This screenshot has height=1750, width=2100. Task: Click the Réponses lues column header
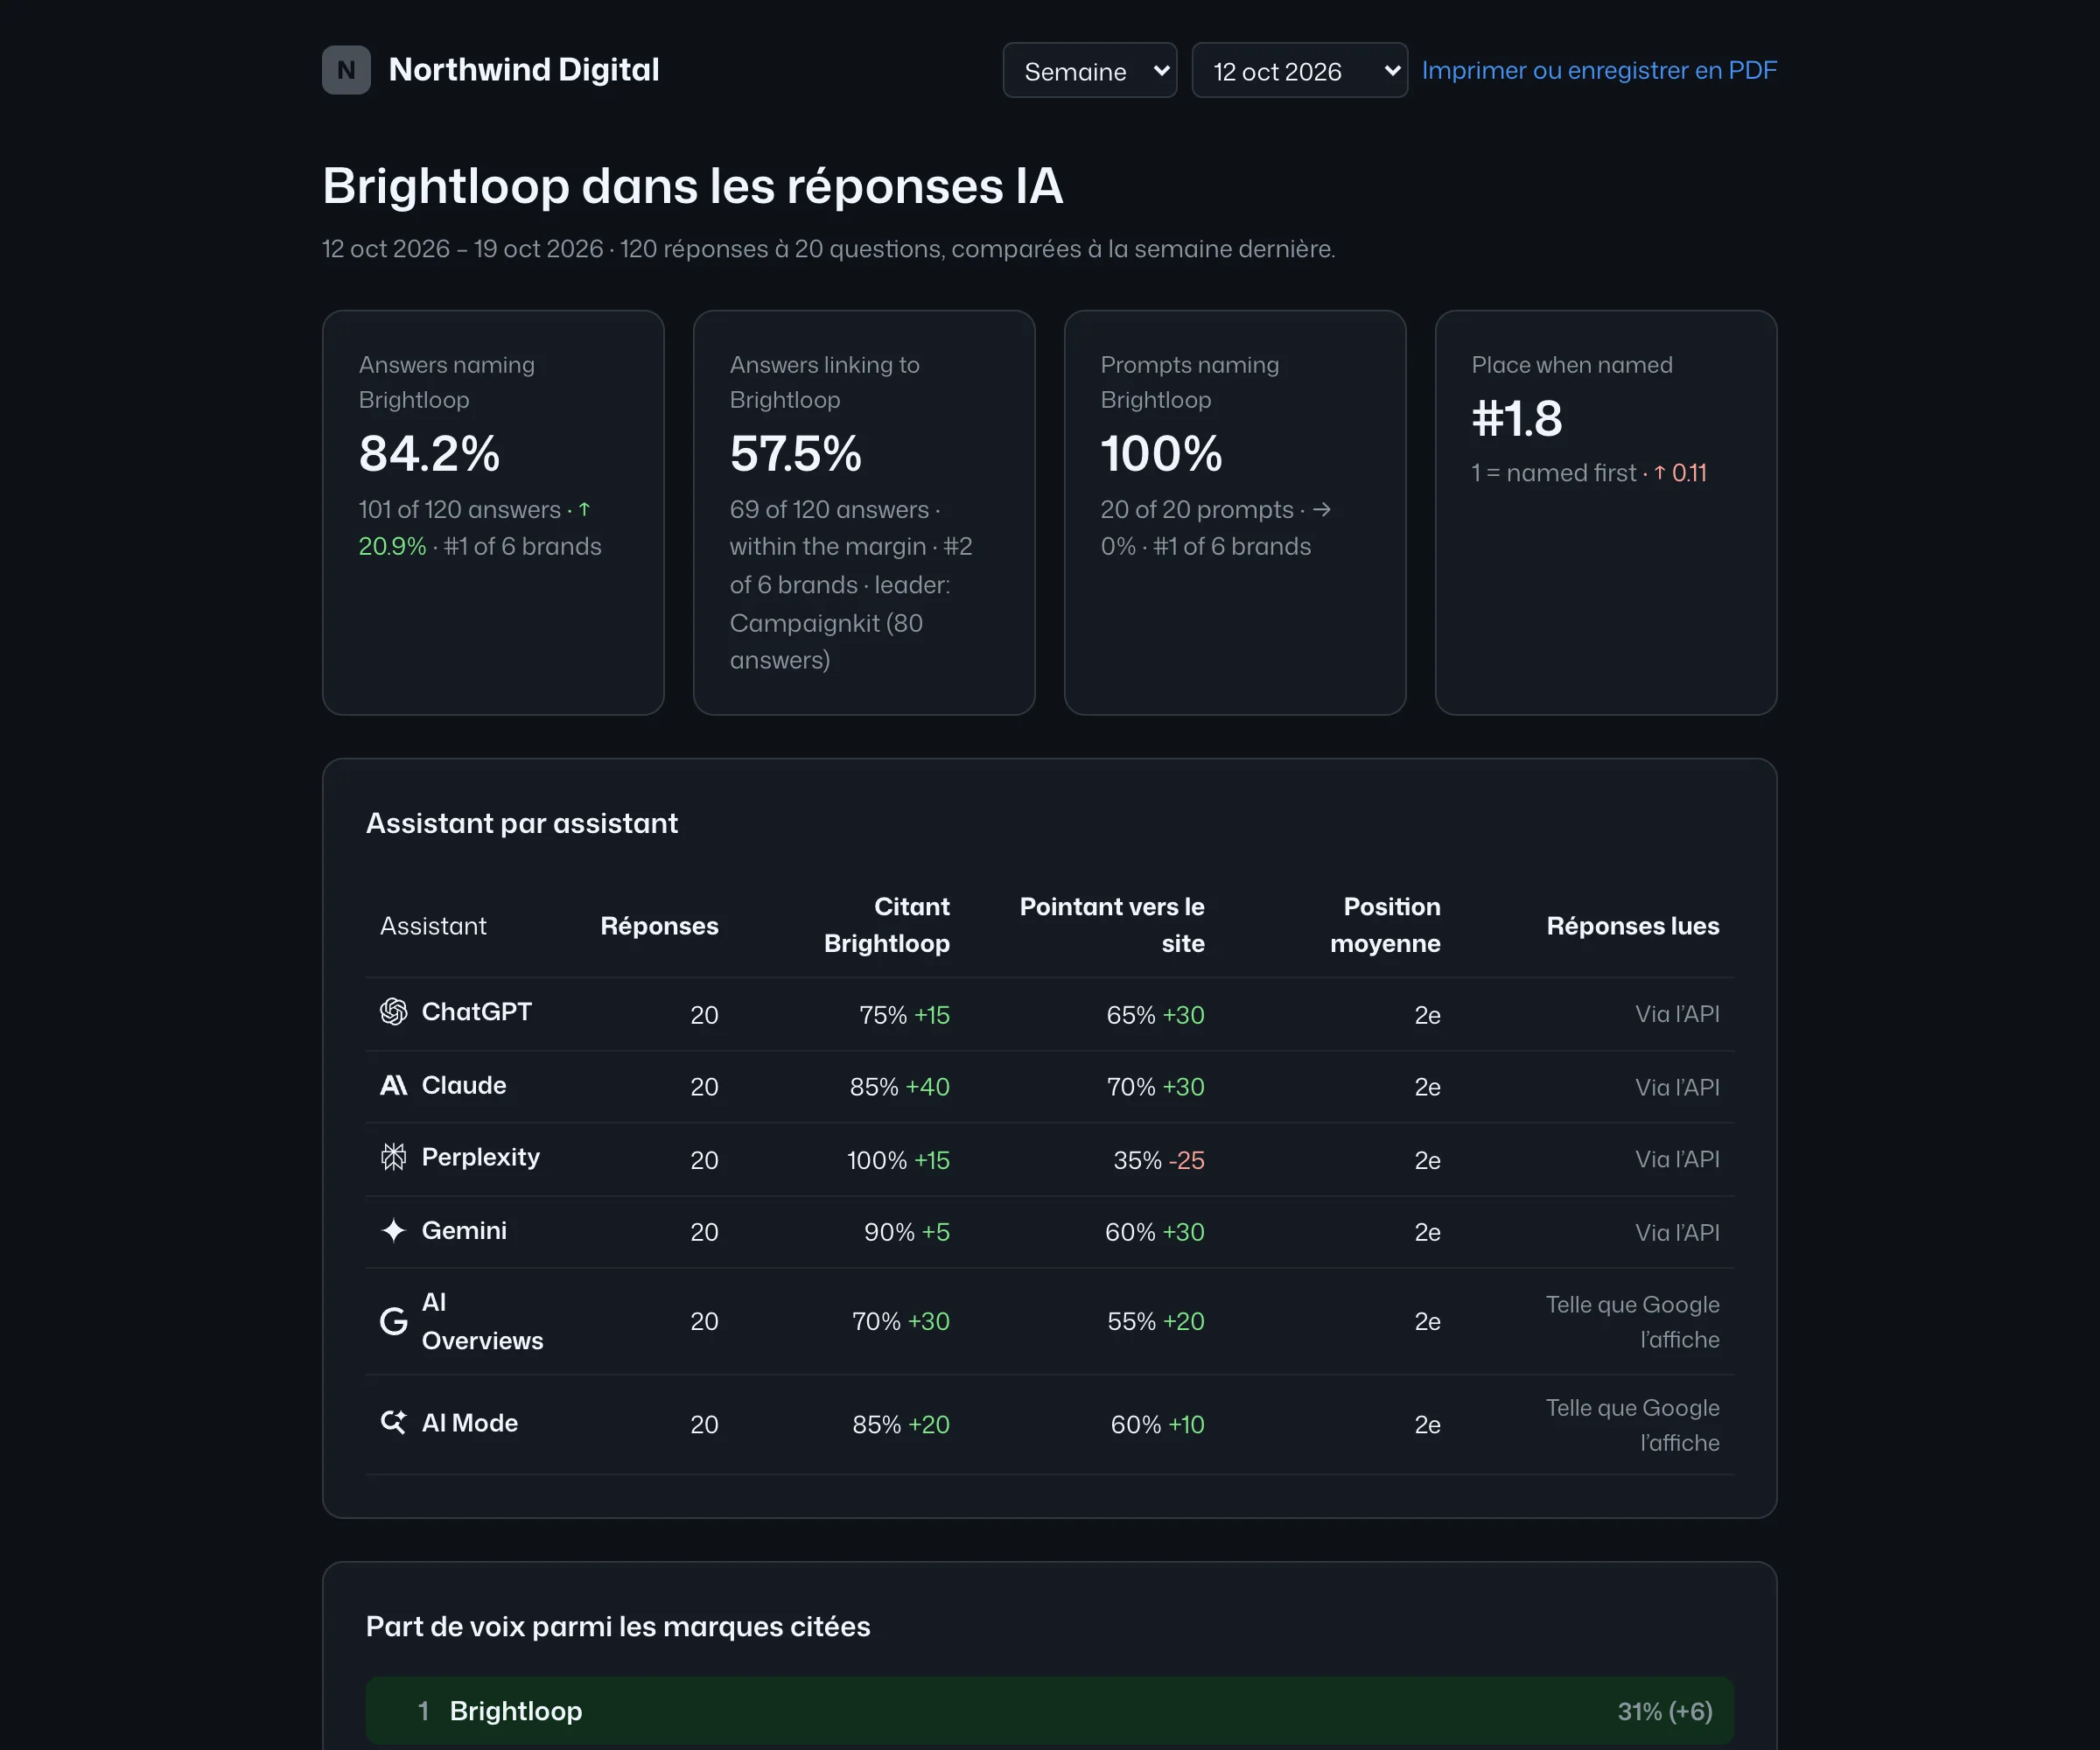1633,927
